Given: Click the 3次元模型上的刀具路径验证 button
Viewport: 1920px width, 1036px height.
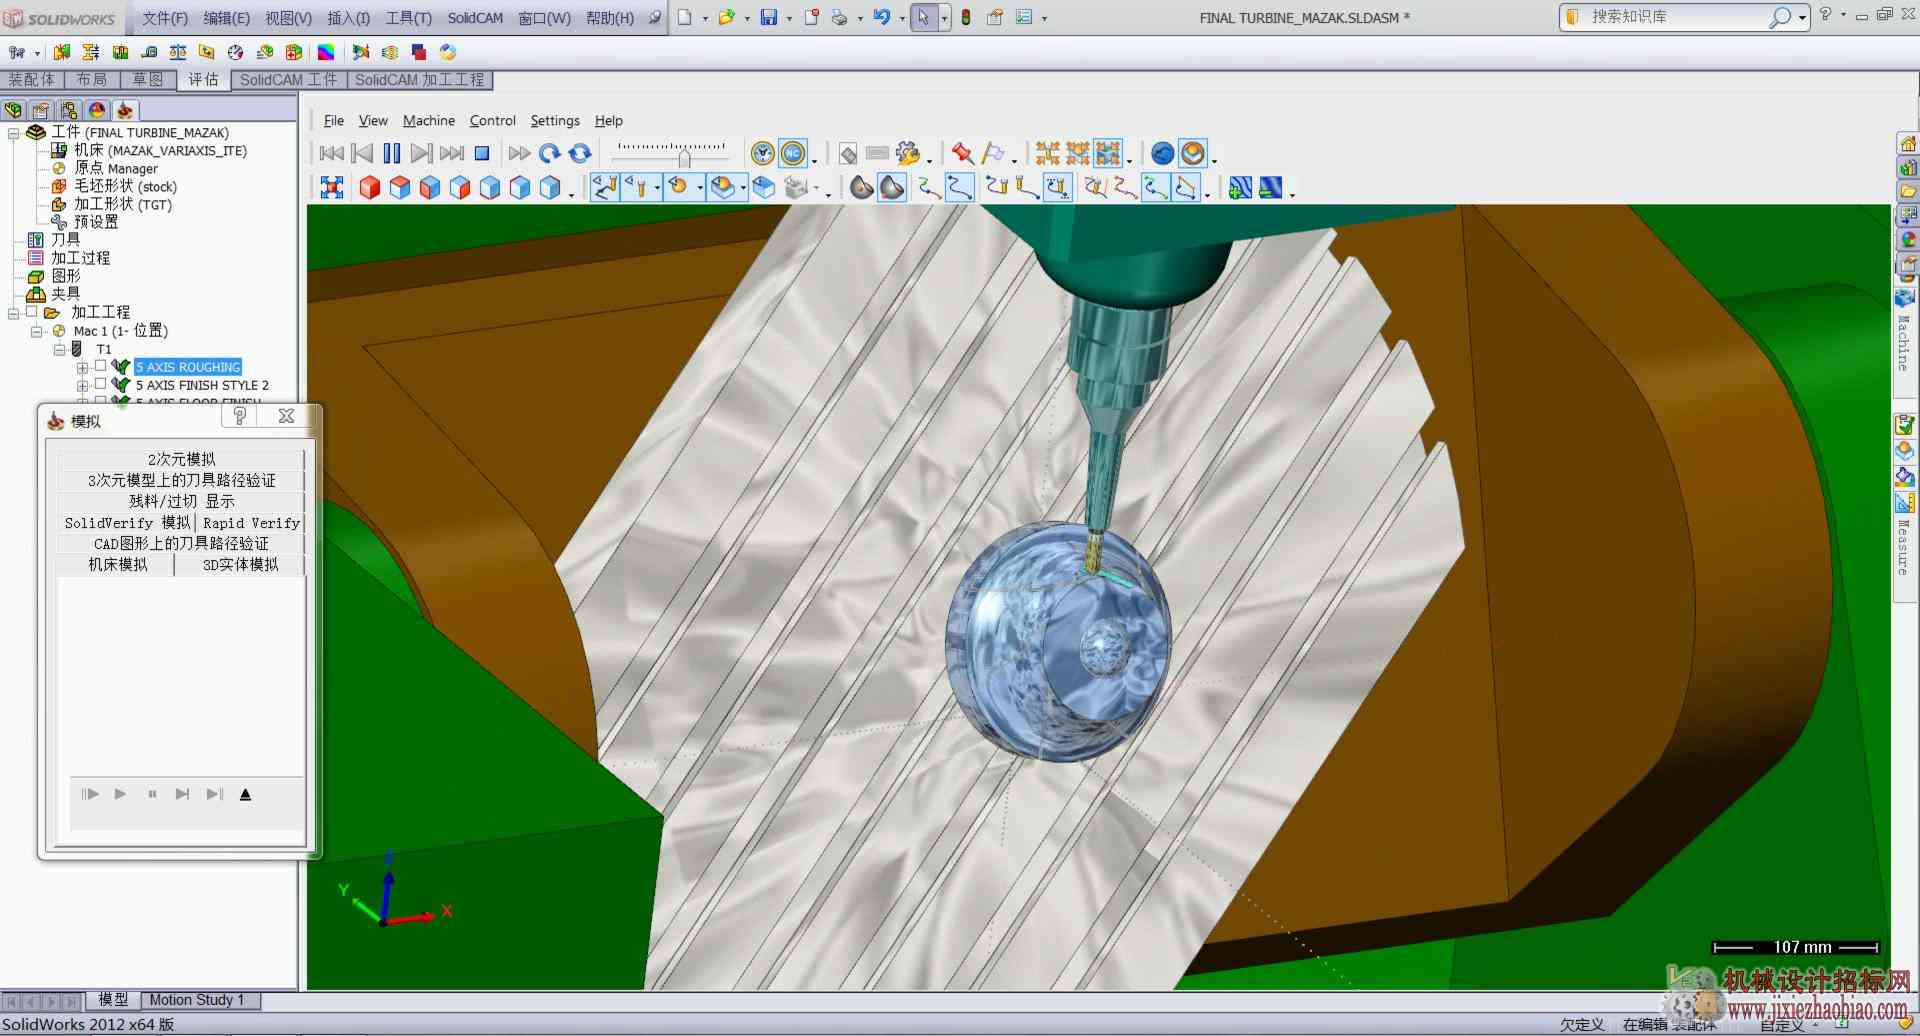Looking at the screenshot, I should [181, 480].
